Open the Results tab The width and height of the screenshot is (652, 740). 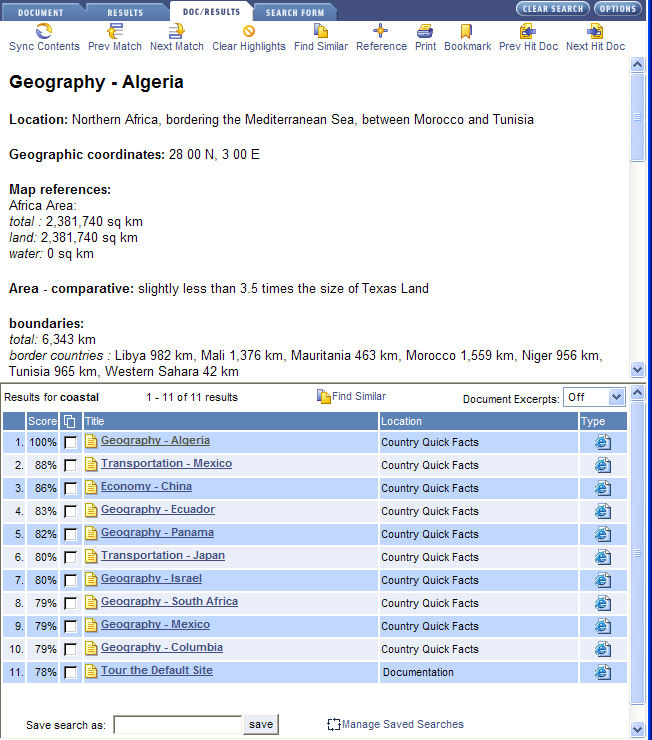[125, 12]
